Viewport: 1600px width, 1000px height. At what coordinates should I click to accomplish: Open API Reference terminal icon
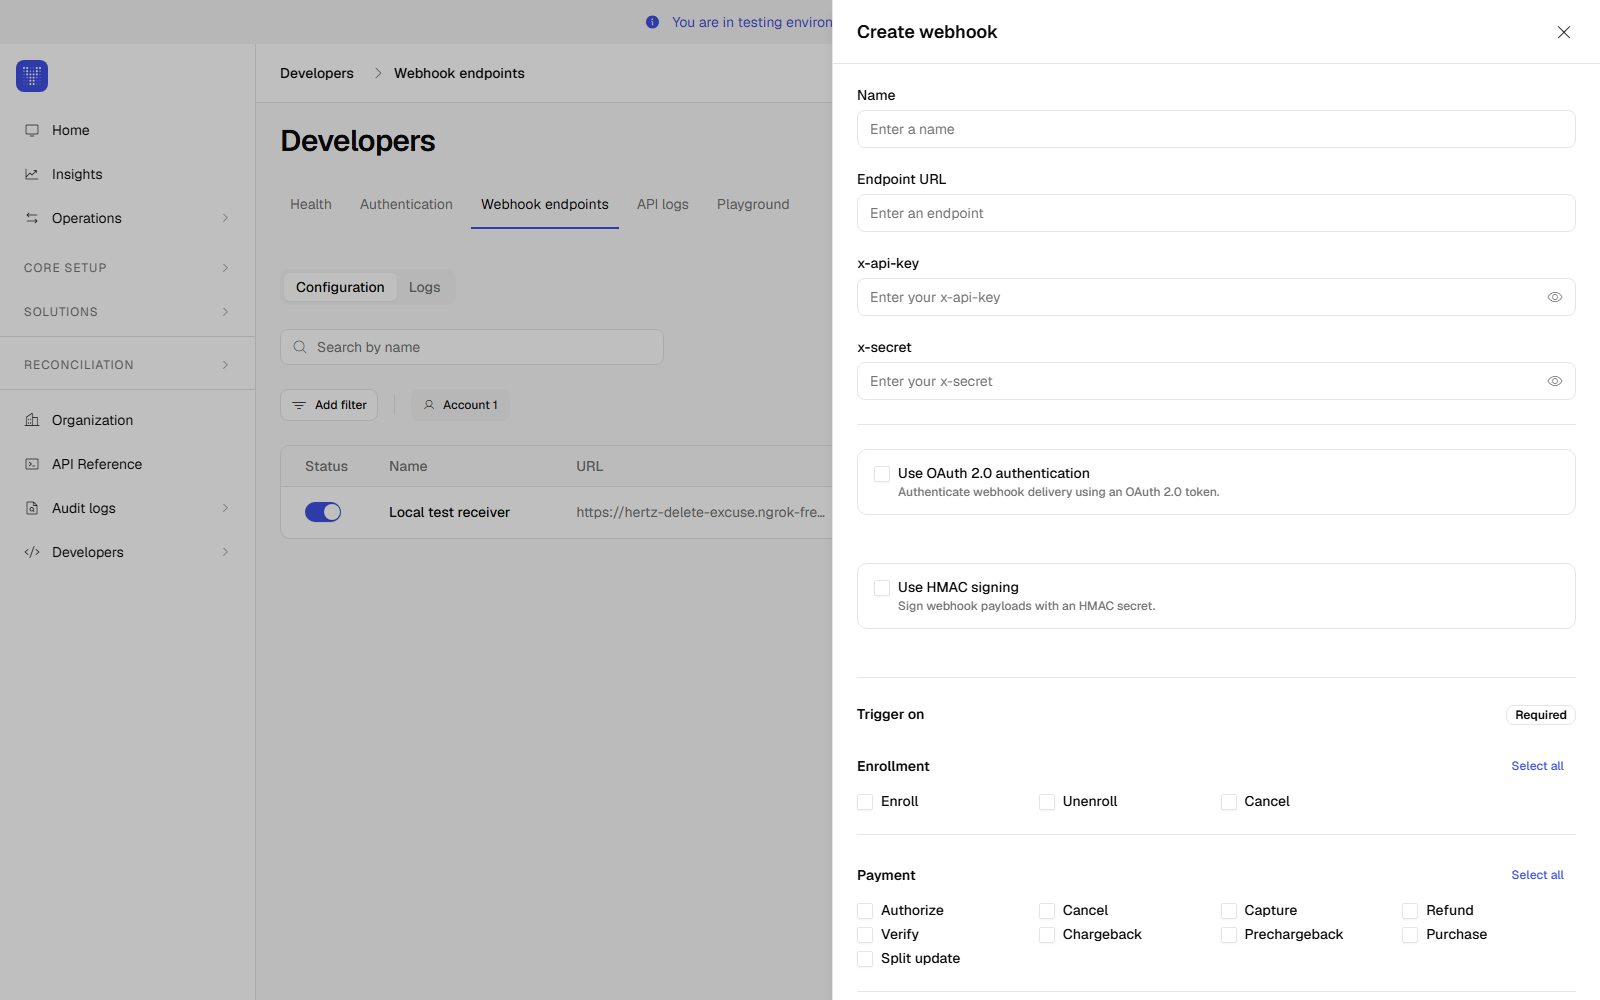pyautogui.click(x=32, y=464)
